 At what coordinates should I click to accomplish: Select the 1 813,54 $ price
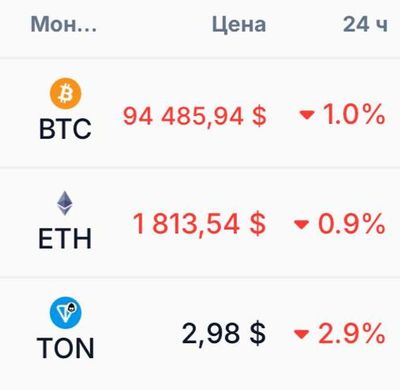click(199, 224)
